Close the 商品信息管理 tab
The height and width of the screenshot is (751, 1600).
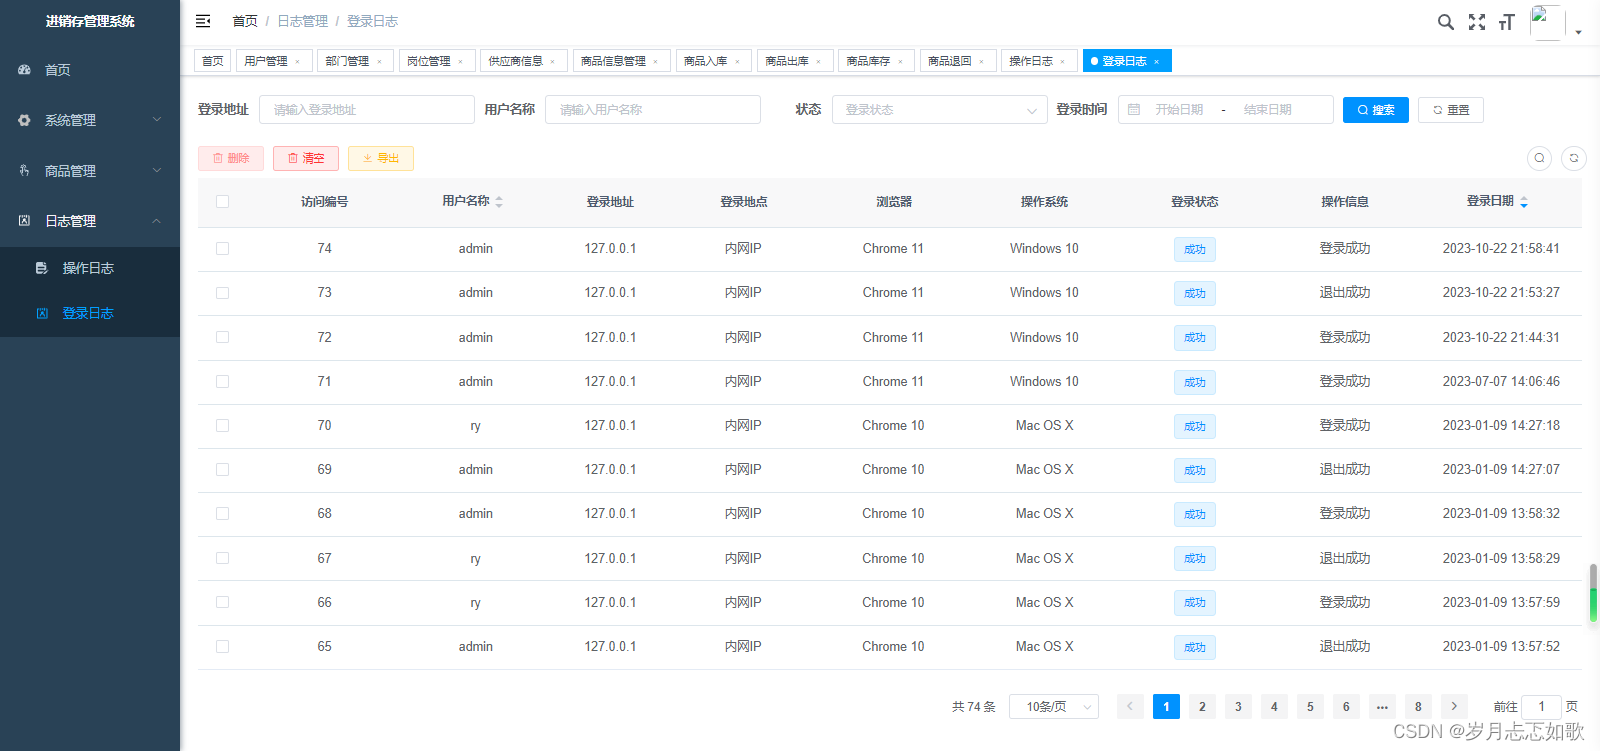(656, 62)
